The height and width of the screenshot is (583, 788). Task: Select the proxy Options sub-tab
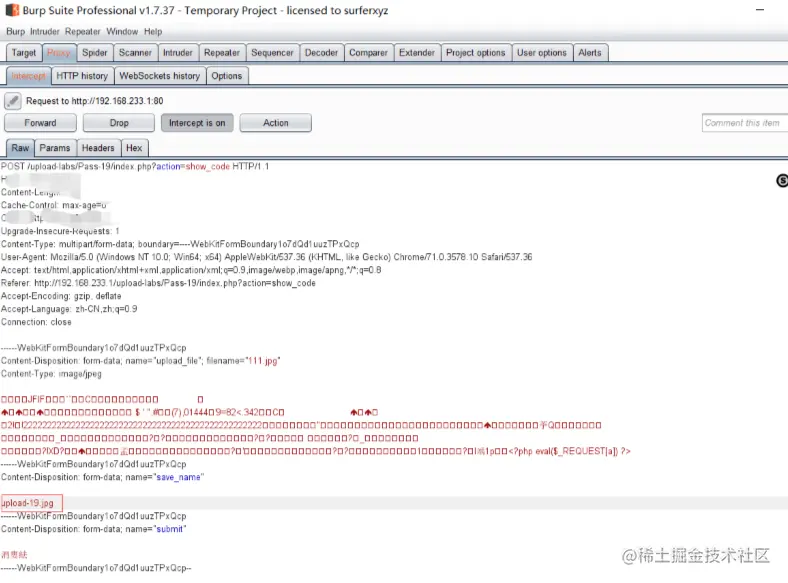227,76
